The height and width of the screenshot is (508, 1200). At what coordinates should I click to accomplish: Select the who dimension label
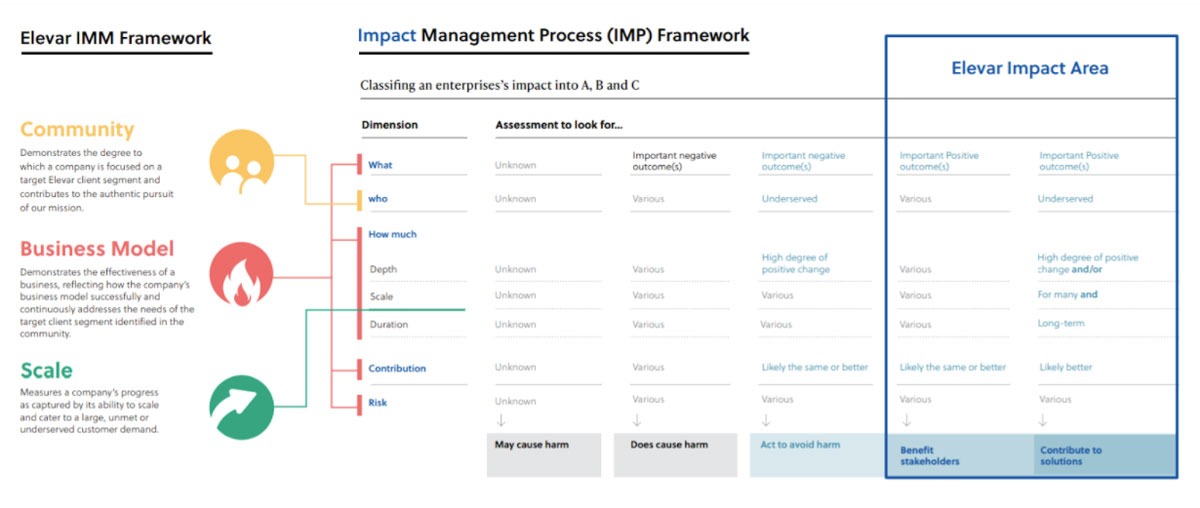(378, 199)
